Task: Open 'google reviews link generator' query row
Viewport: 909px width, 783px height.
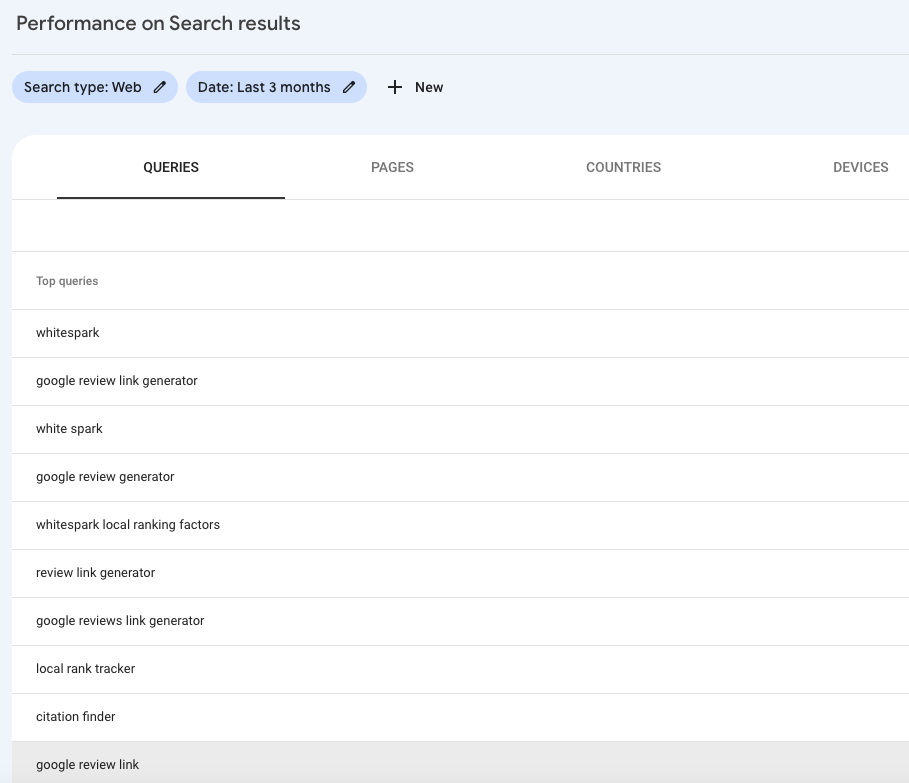Action: click(120, 621)
